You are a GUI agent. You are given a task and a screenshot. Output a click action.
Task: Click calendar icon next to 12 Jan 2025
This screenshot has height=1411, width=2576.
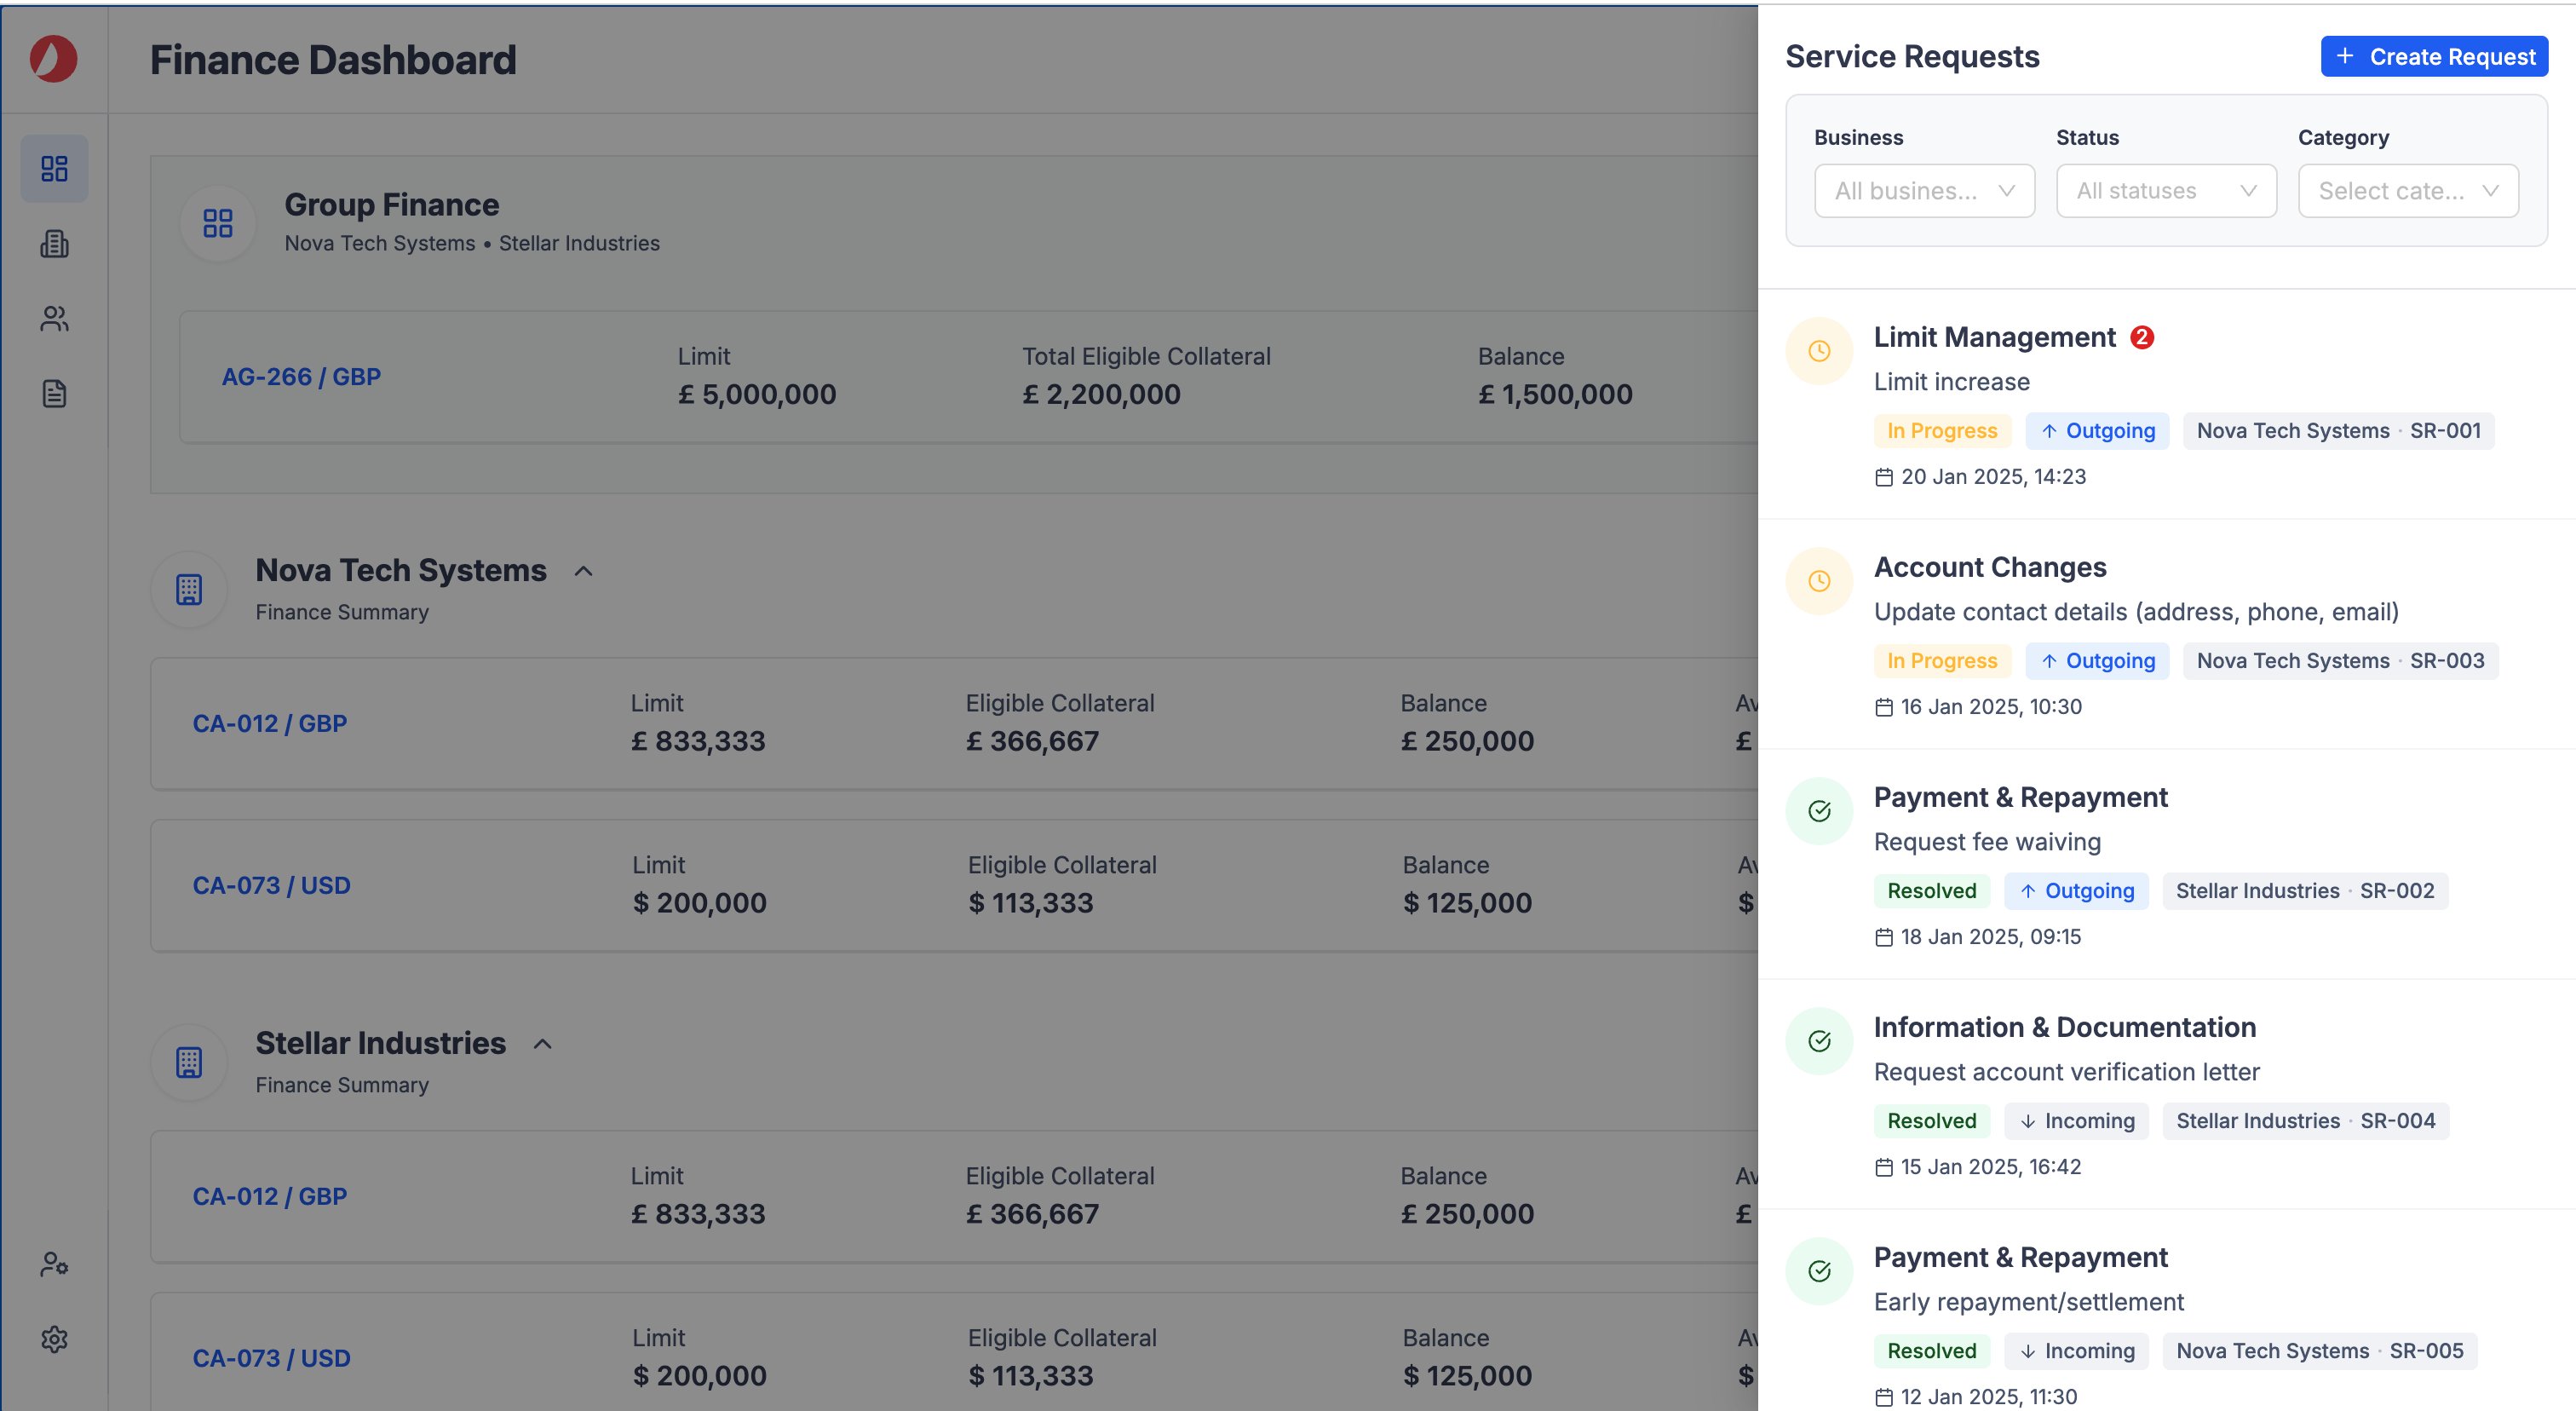click(1884, 1397)
